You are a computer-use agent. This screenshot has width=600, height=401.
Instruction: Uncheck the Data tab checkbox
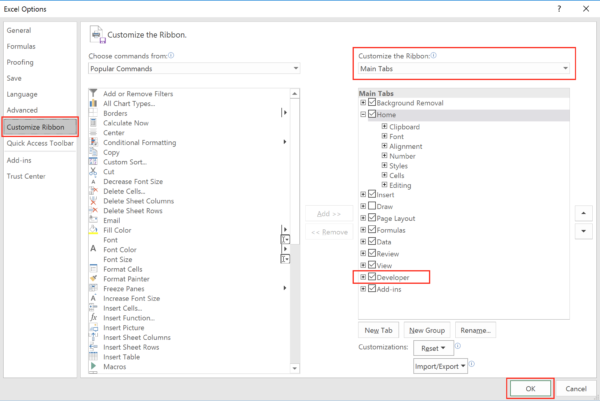coord(372,241)
